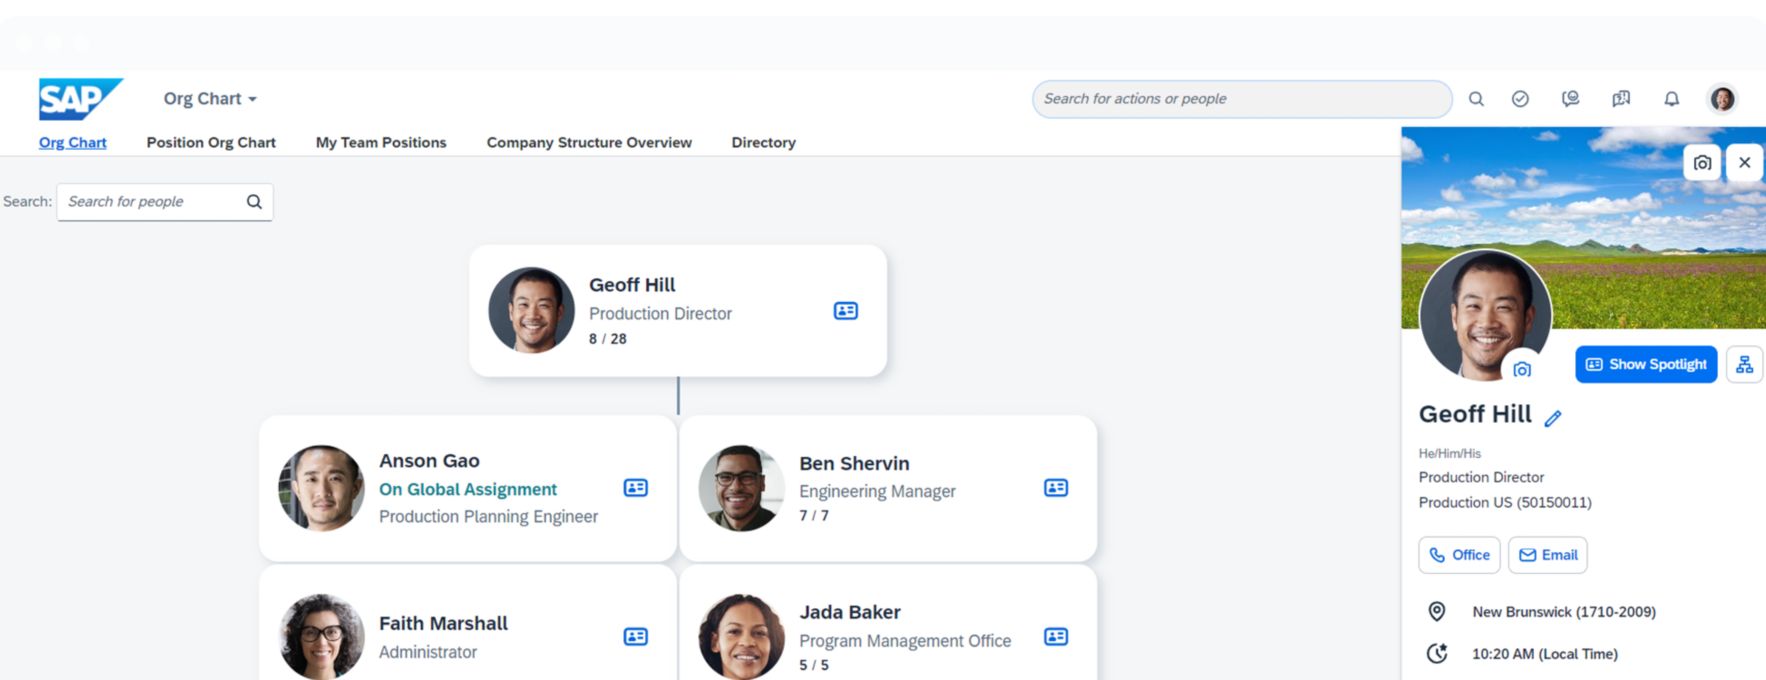Click the global search magnifier icon
Image resolution: width=1766 pixels, height=680 pixels.
(x=1475, y=99)
